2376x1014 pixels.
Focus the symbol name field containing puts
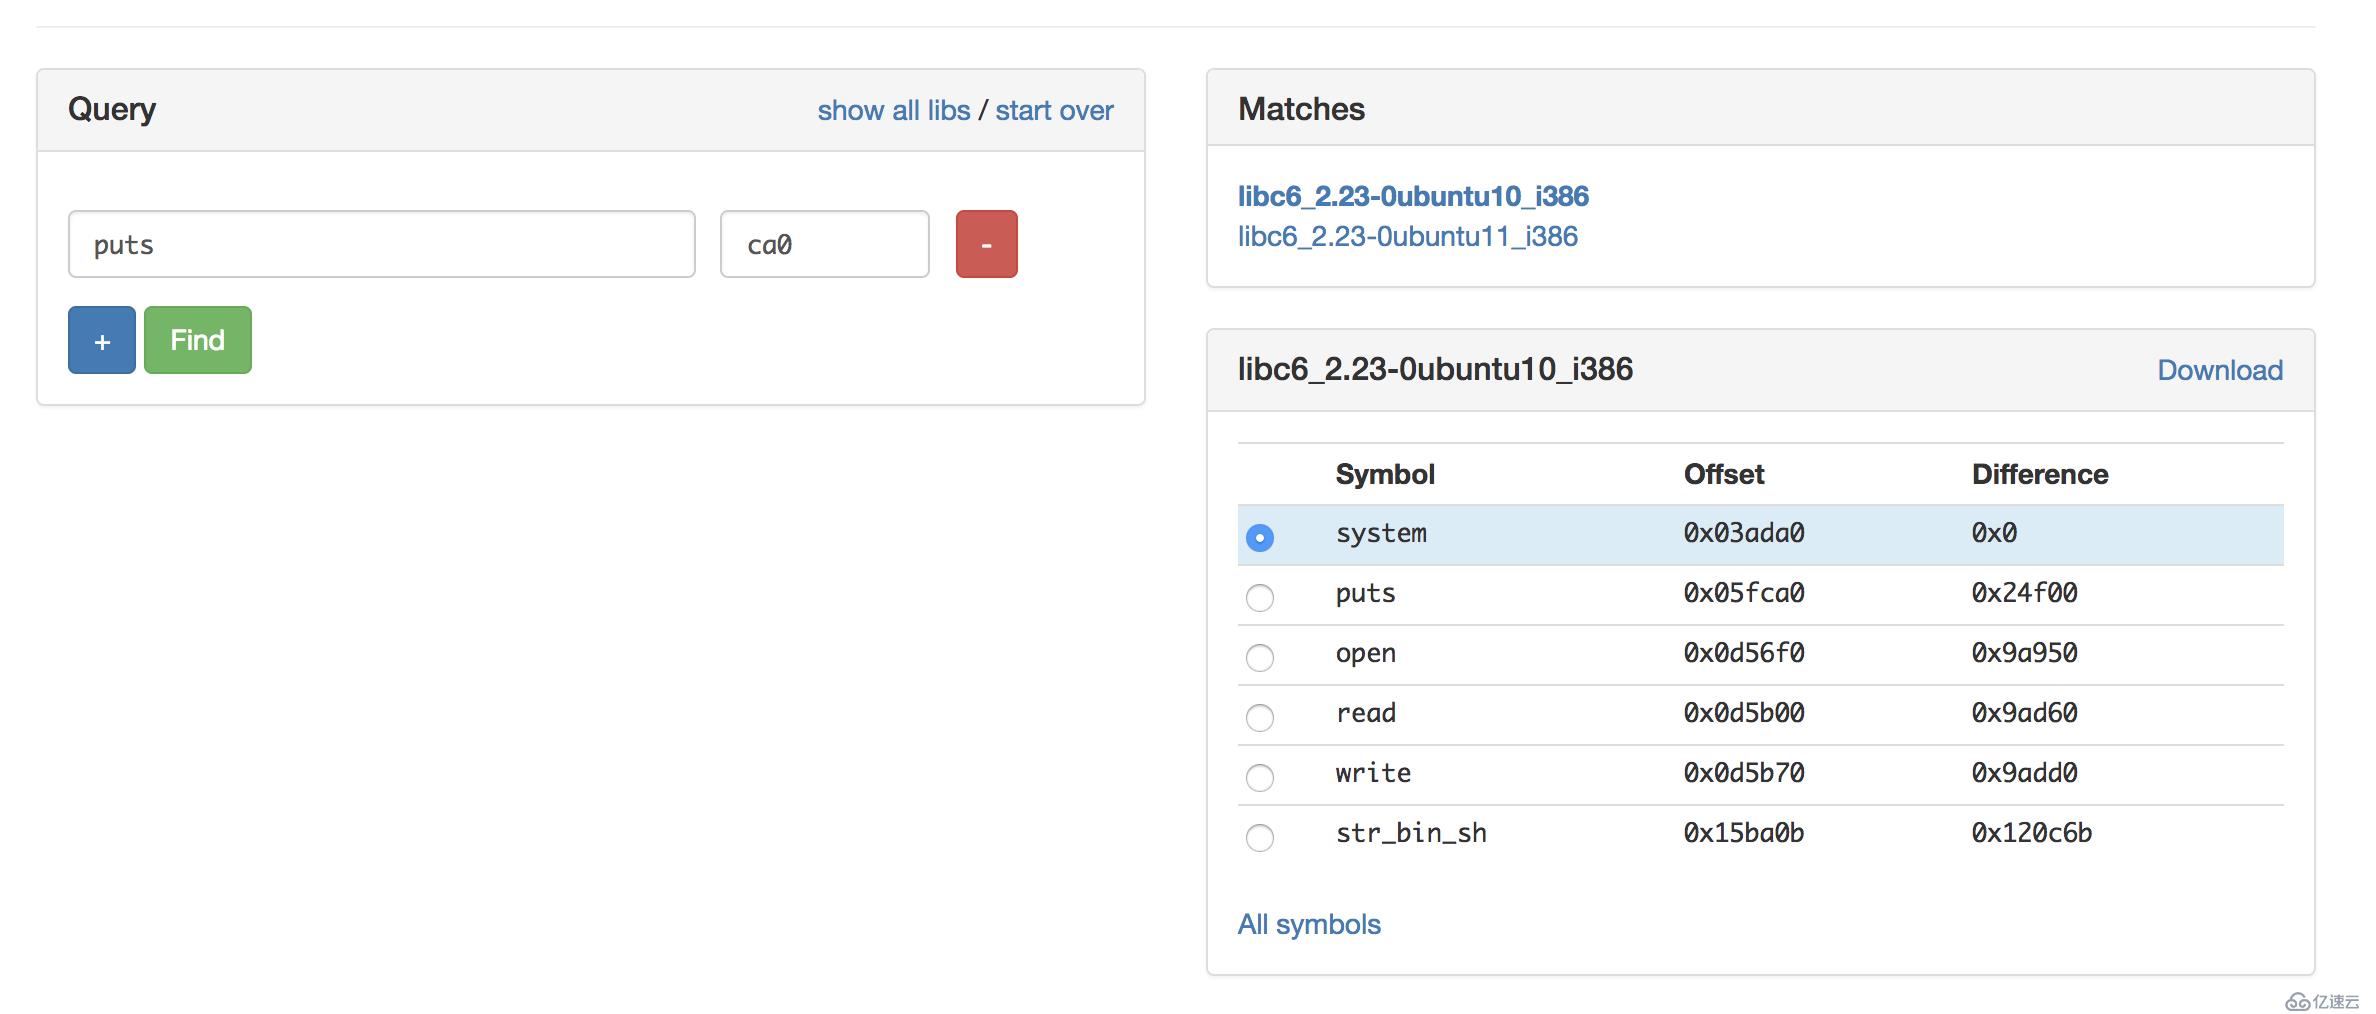pyautogui.click(x=382, y=244)
